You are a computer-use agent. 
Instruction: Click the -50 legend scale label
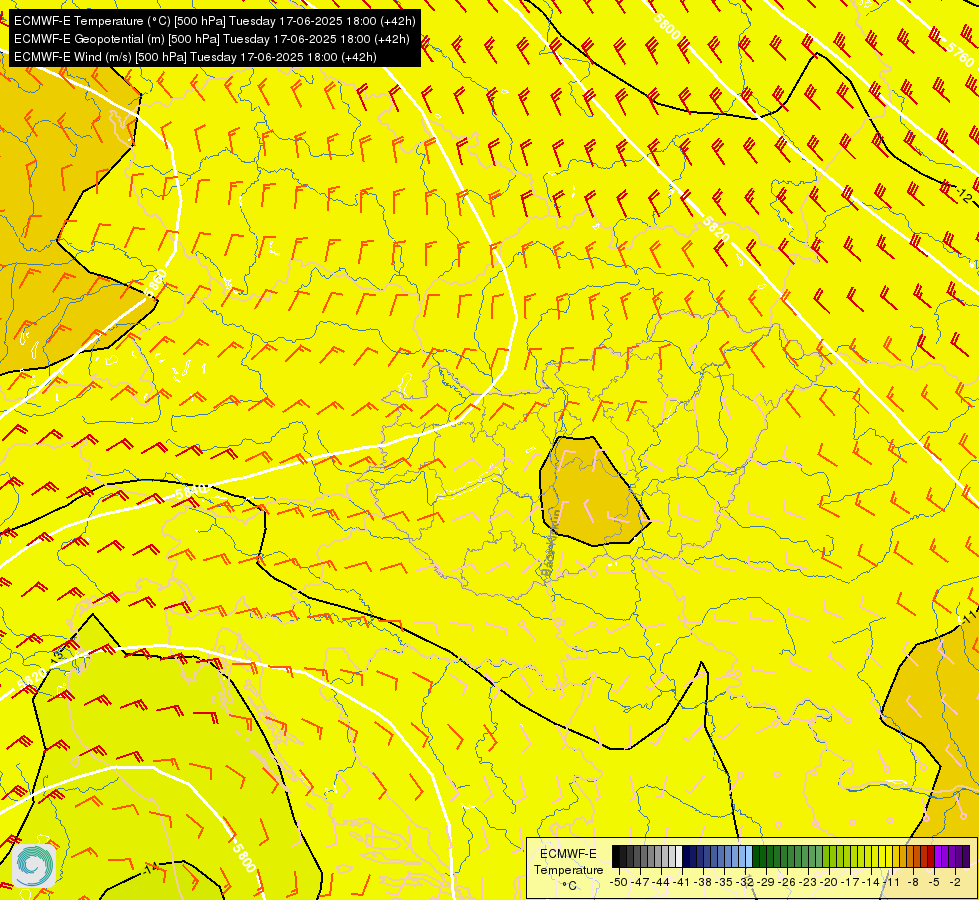(x=619, y=882)
